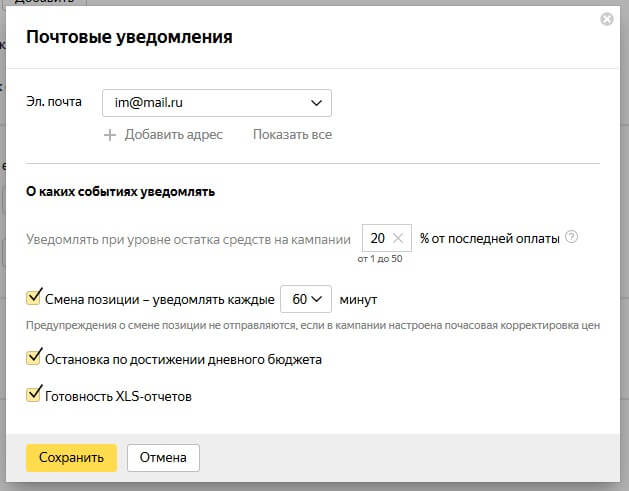
Task: Click the Добавить адрес link
Action: [x=173, y=135]
